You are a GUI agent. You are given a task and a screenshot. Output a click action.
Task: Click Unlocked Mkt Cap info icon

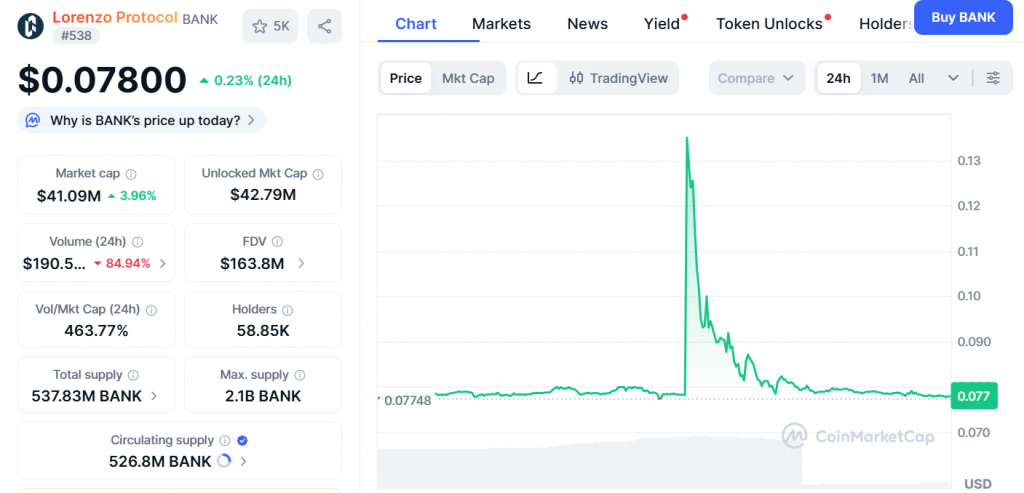318,174
